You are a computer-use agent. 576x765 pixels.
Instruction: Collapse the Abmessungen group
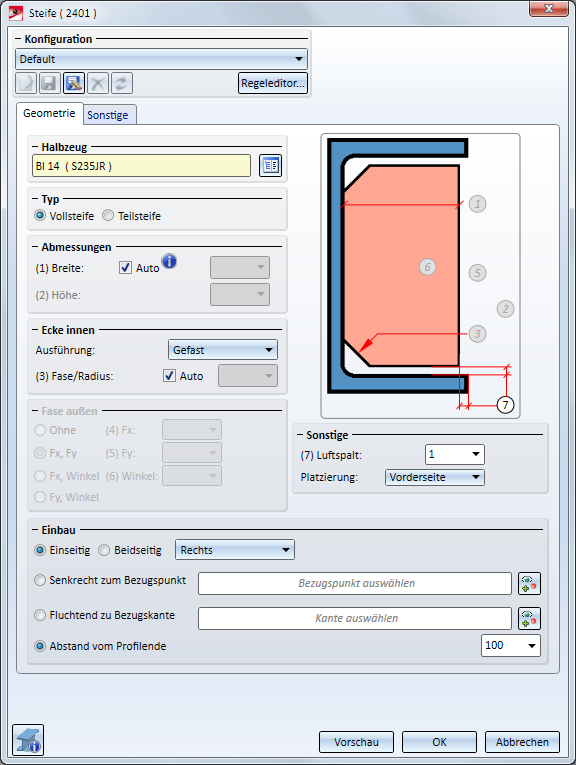pyautogui.click(x=35, y=247)
